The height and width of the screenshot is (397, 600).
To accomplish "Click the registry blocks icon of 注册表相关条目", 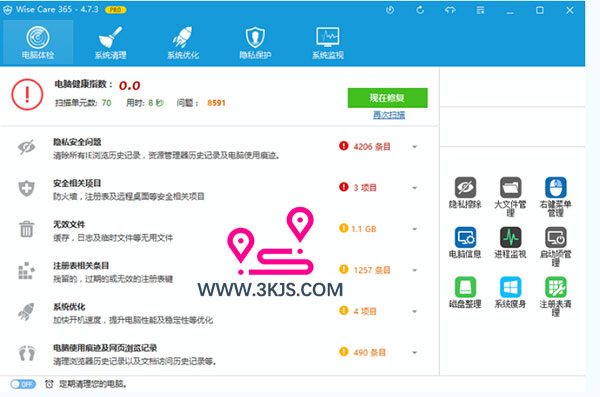I will pyautogui.click(x=26, y=271).
